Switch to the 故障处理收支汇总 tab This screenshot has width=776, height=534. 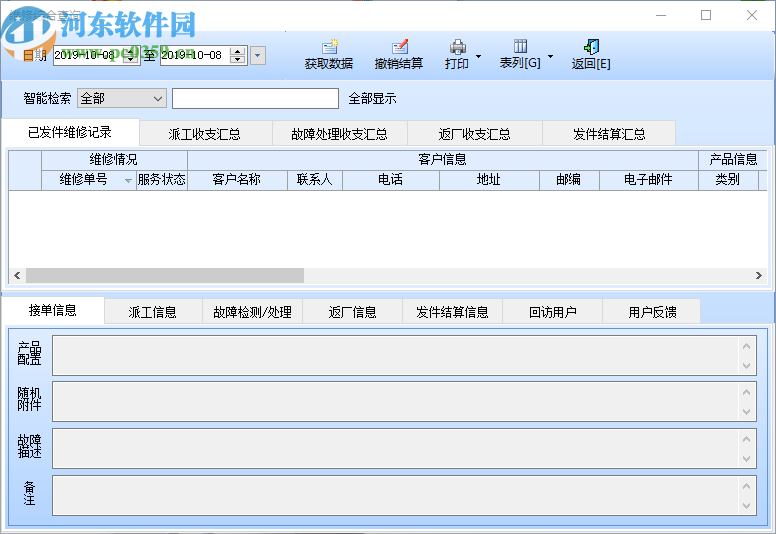[x=340, y=134]
